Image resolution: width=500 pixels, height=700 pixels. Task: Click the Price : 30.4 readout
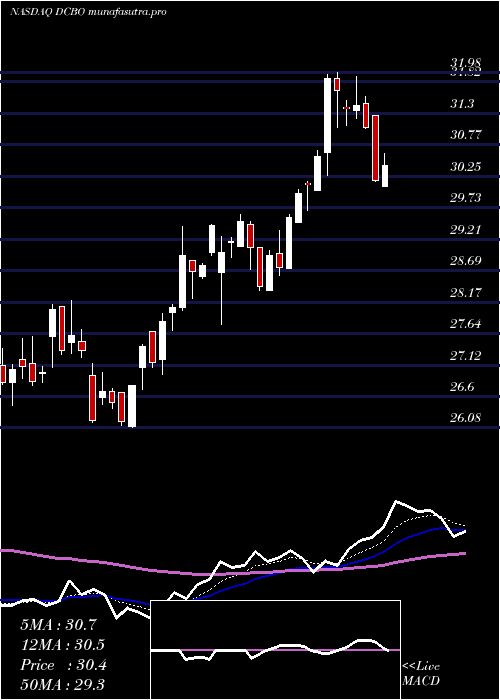click(x=63, y=665)
